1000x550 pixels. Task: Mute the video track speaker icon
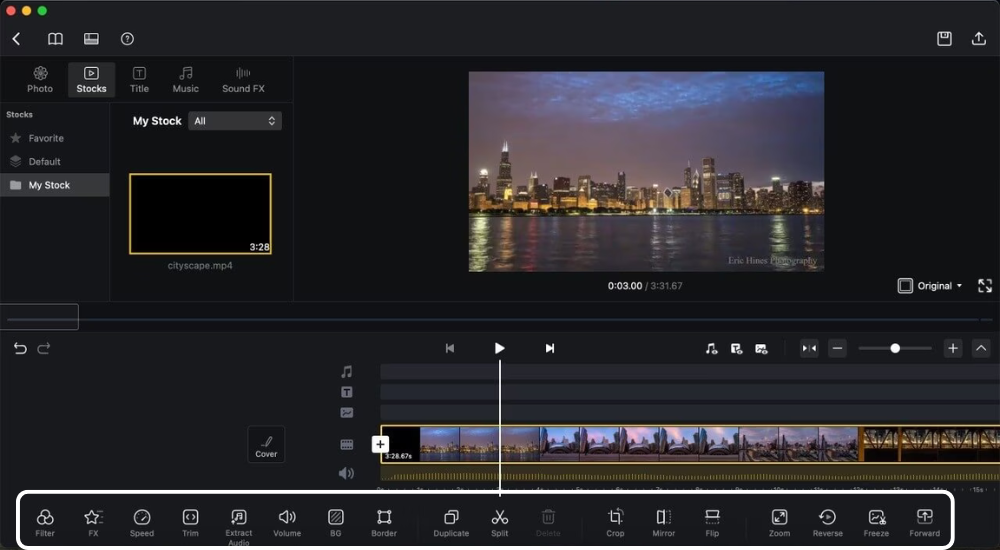pos(346,473)
